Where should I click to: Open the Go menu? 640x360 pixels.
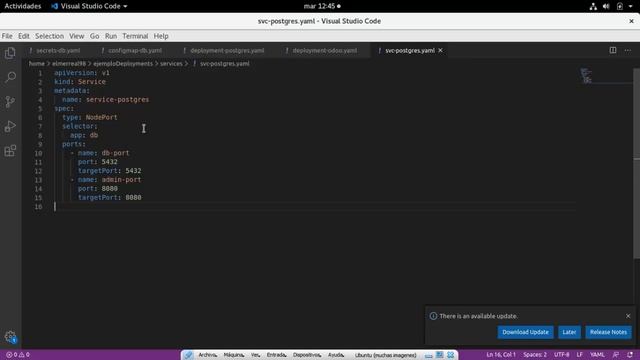point(94,36)
